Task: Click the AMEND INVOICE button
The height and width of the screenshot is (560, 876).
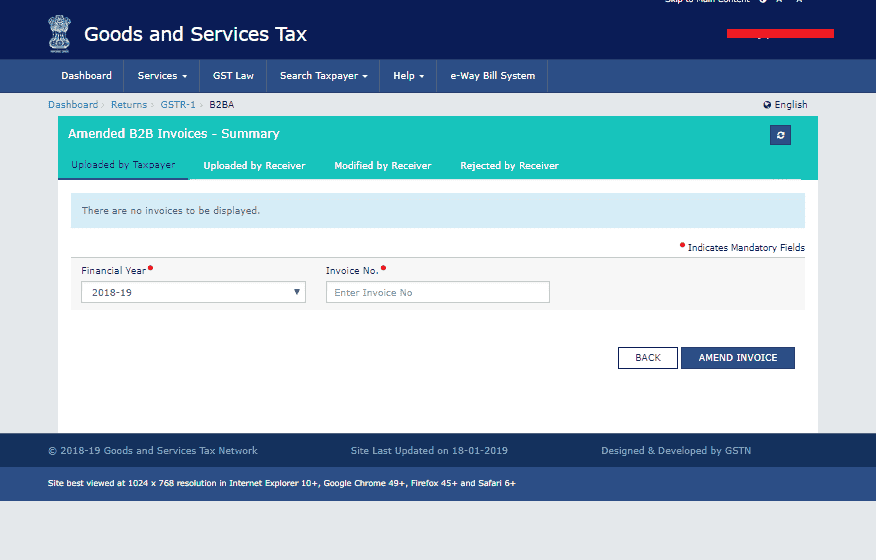Action: [x=737, y=358]
